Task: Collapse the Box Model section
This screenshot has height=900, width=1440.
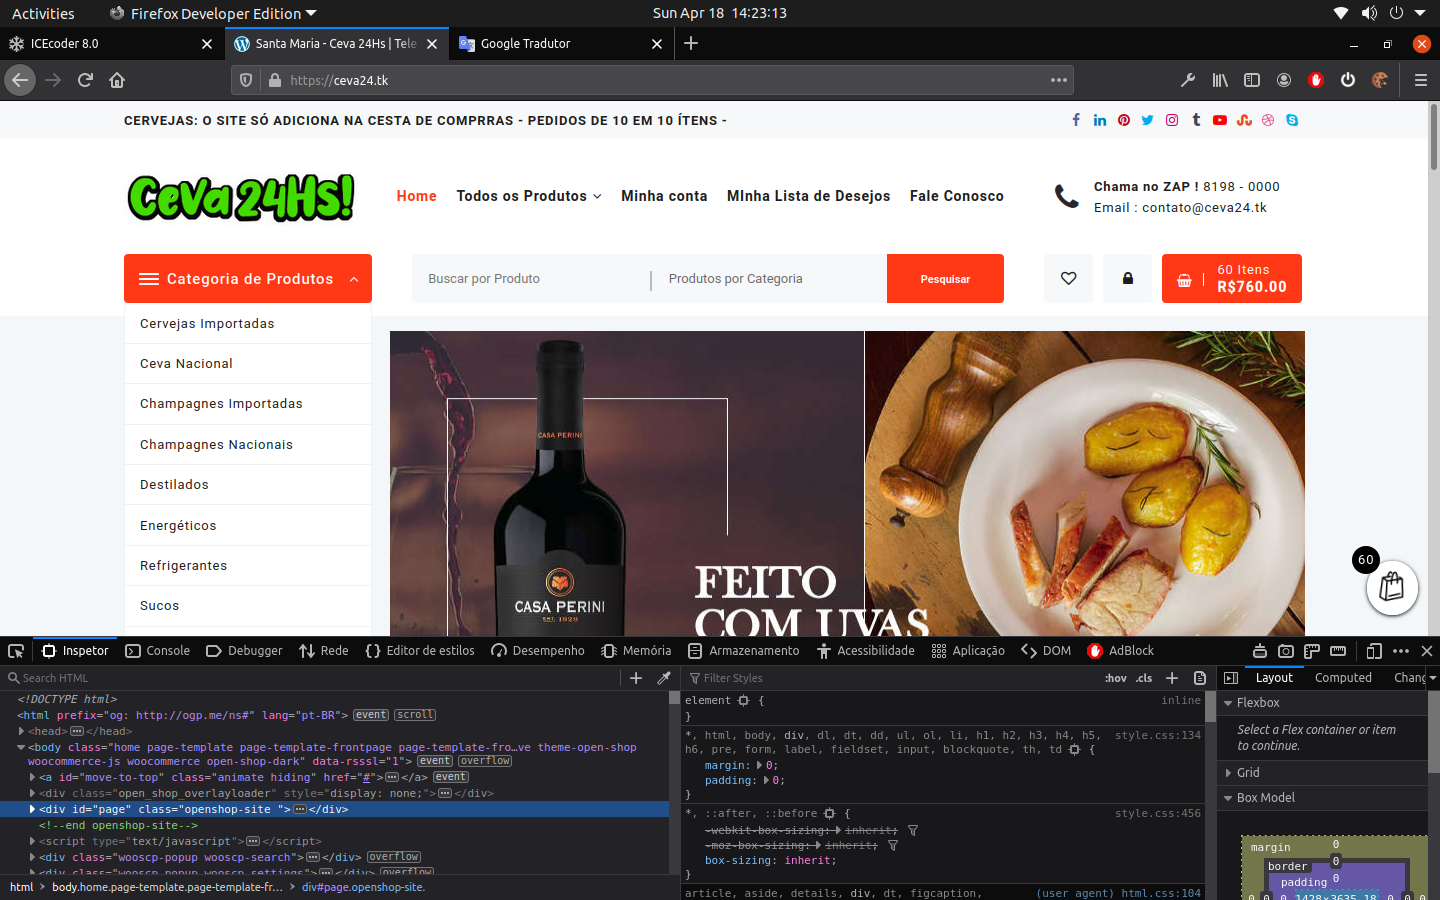Action: [x=1228, y=798]
